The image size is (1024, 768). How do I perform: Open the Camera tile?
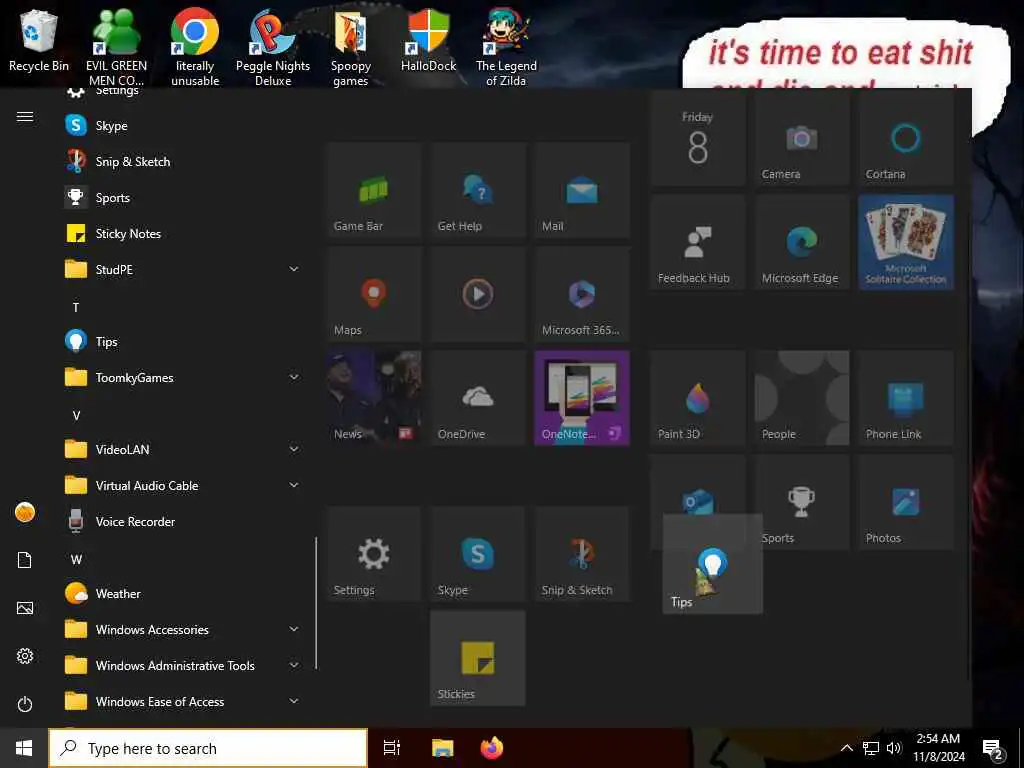tap(802, 138)
